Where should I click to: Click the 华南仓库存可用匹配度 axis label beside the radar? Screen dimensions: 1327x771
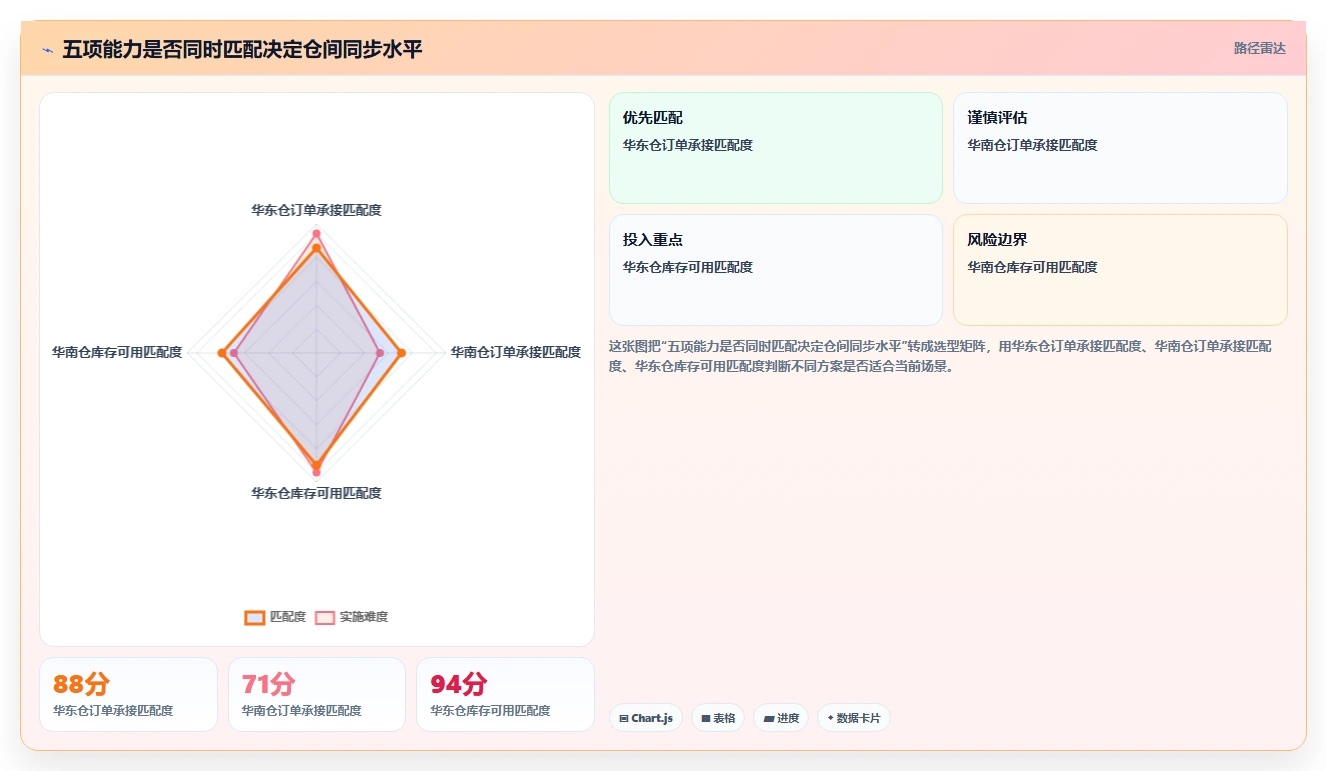[x=117, y=352]
